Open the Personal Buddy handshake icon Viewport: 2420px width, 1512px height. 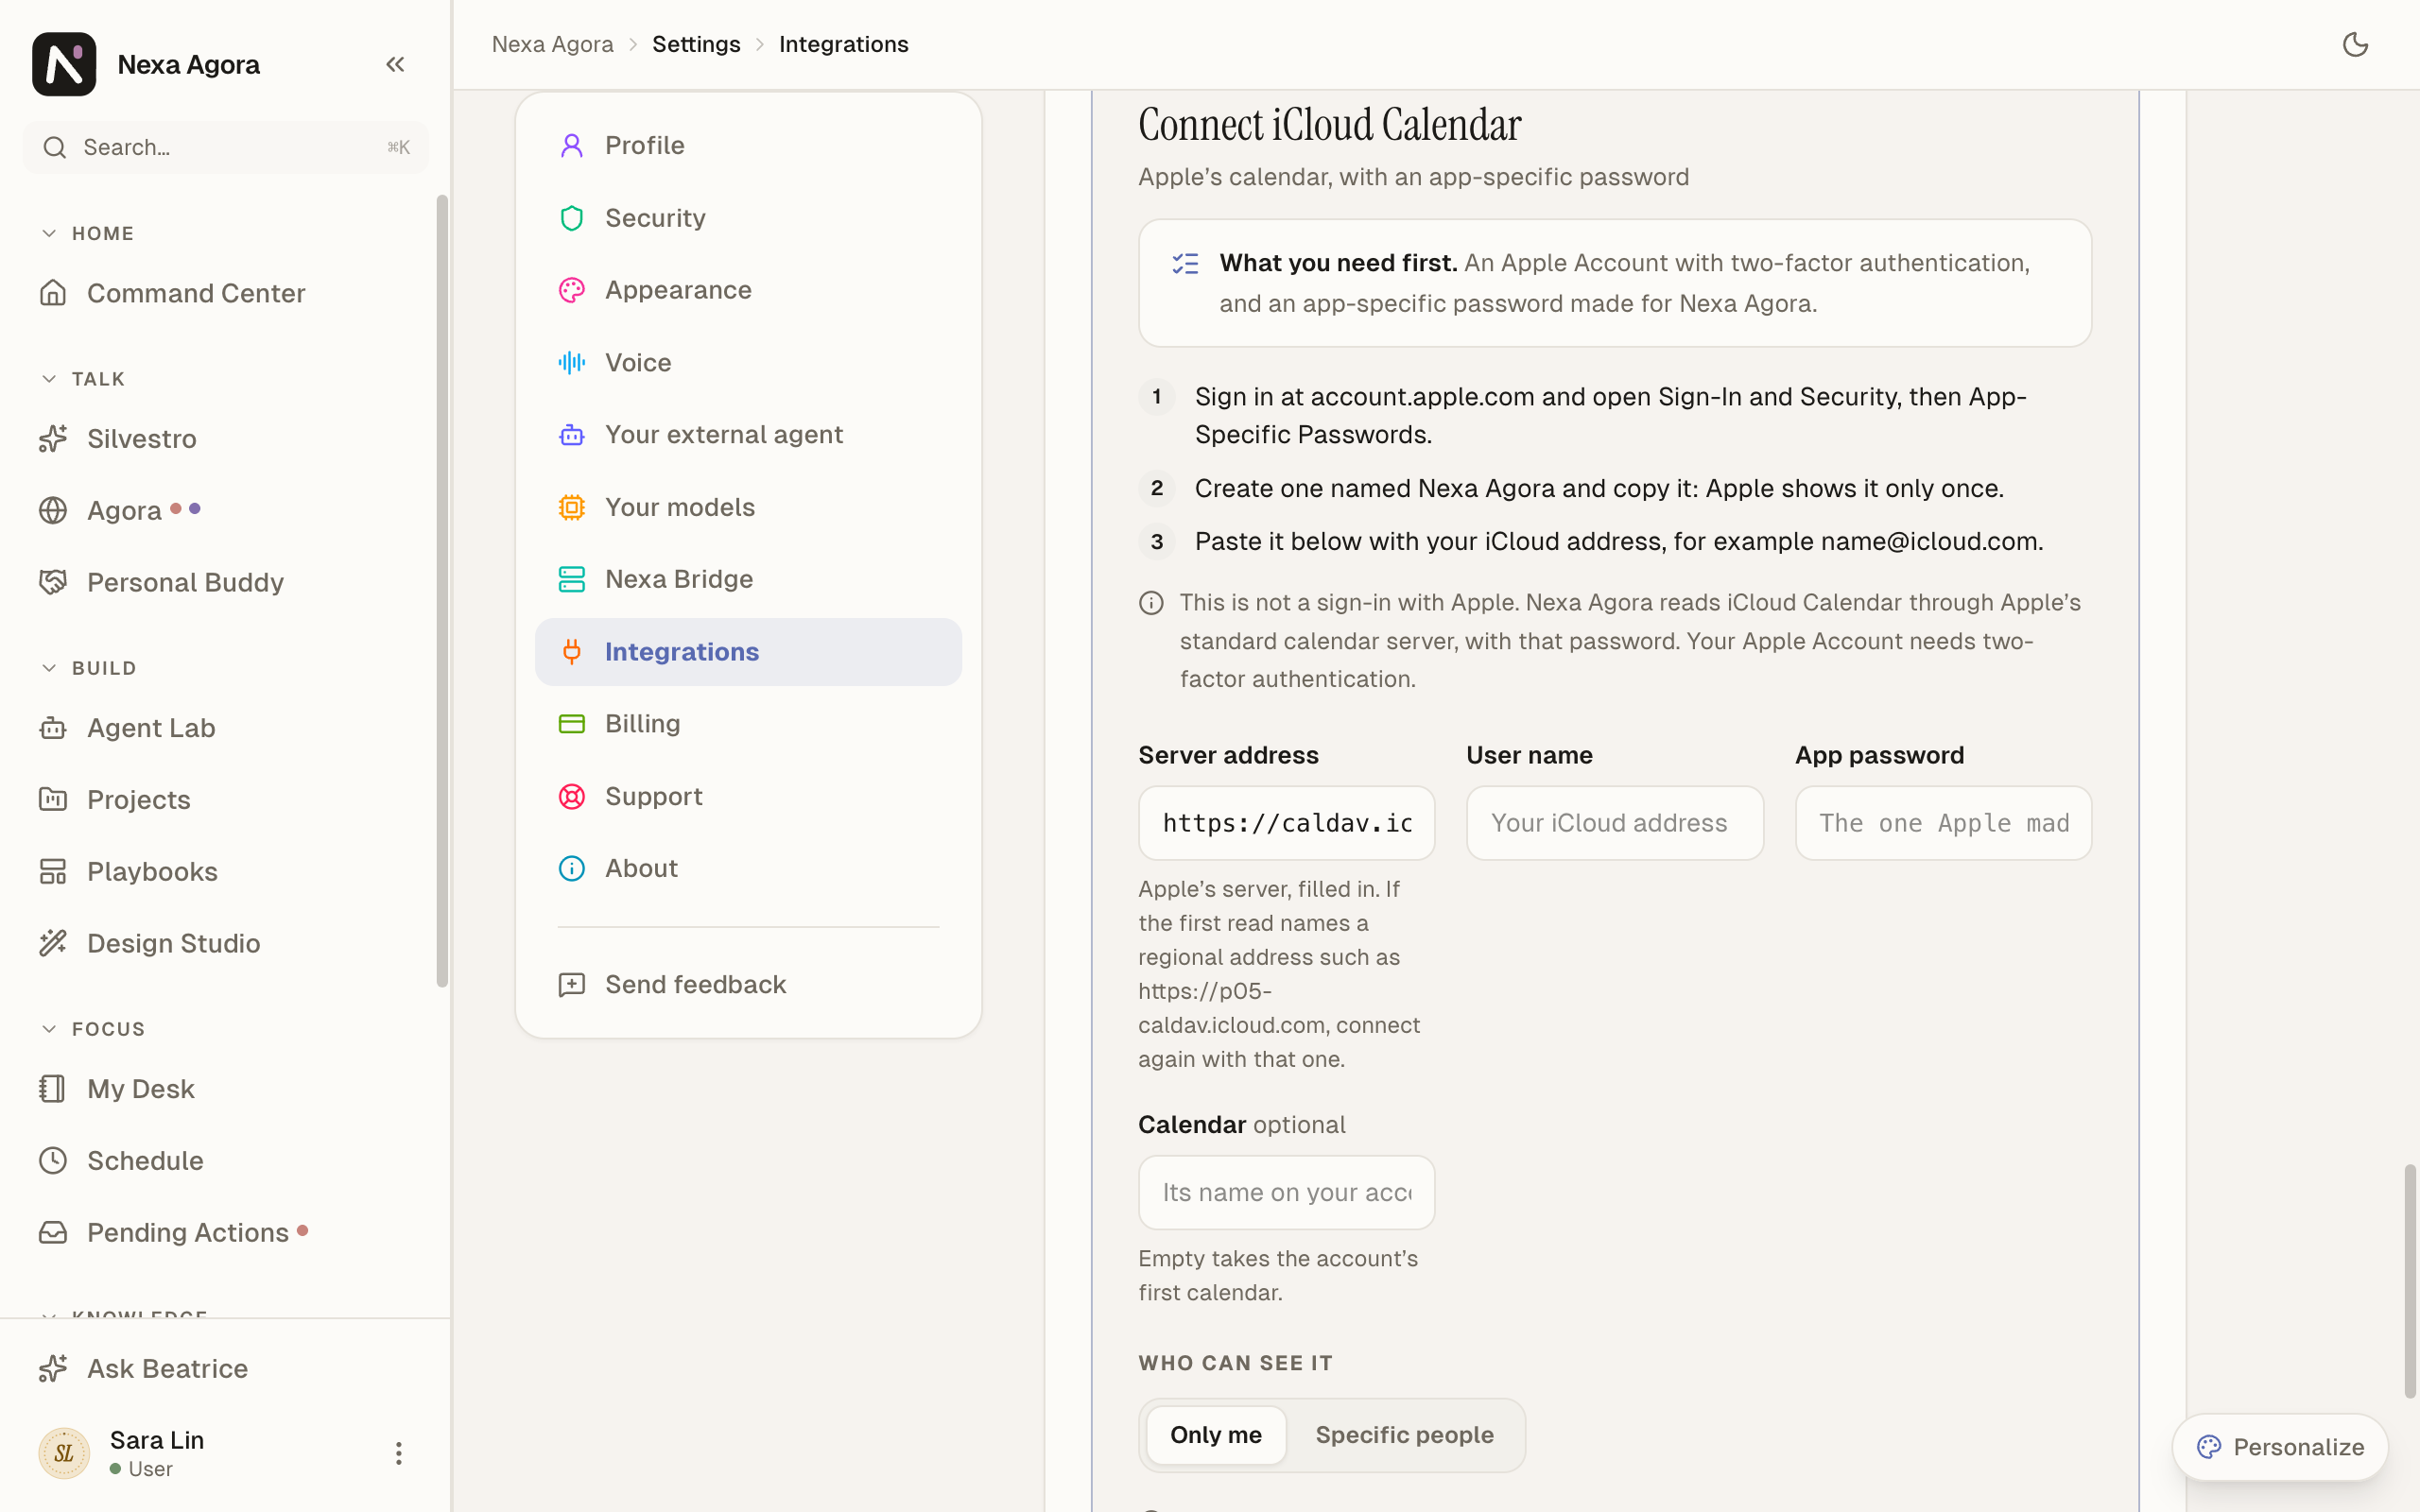53,582
